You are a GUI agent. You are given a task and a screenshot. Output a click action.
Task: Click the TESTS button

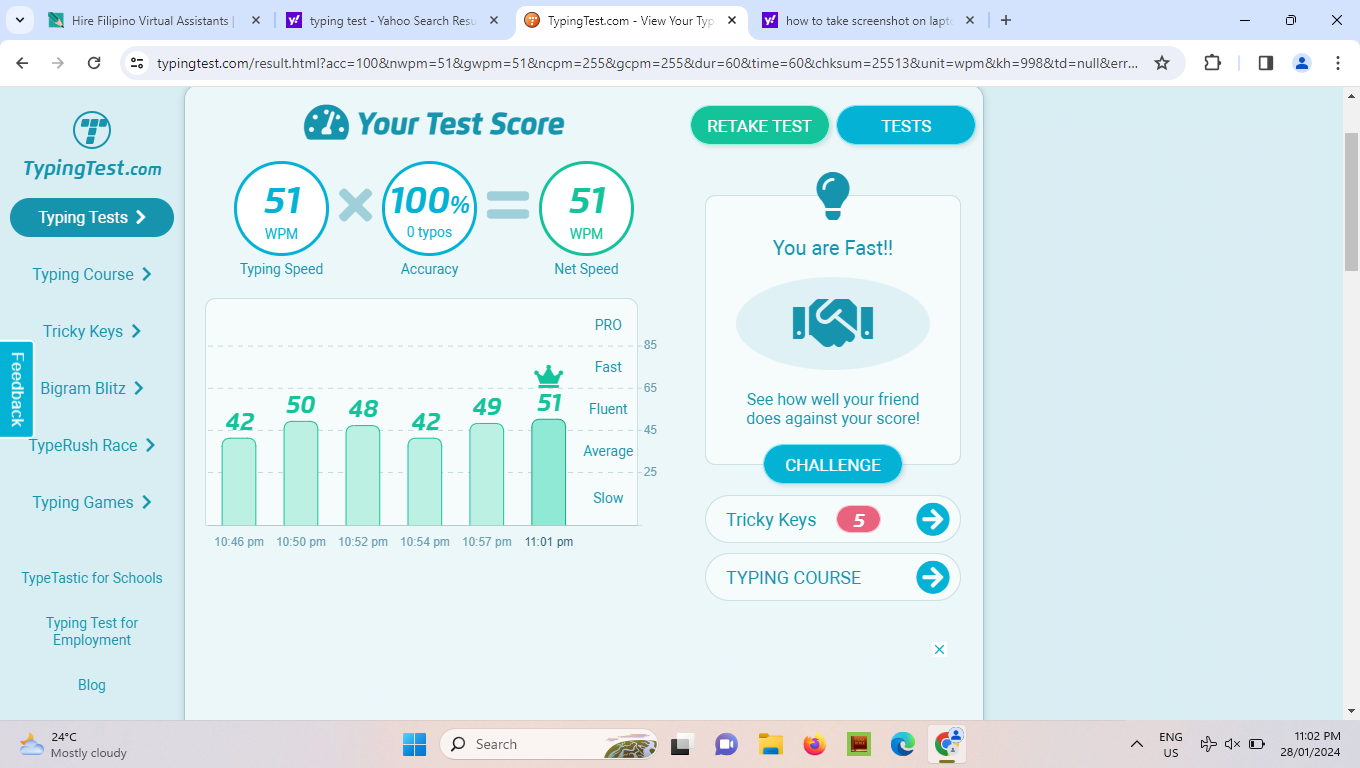coord(906,125)
